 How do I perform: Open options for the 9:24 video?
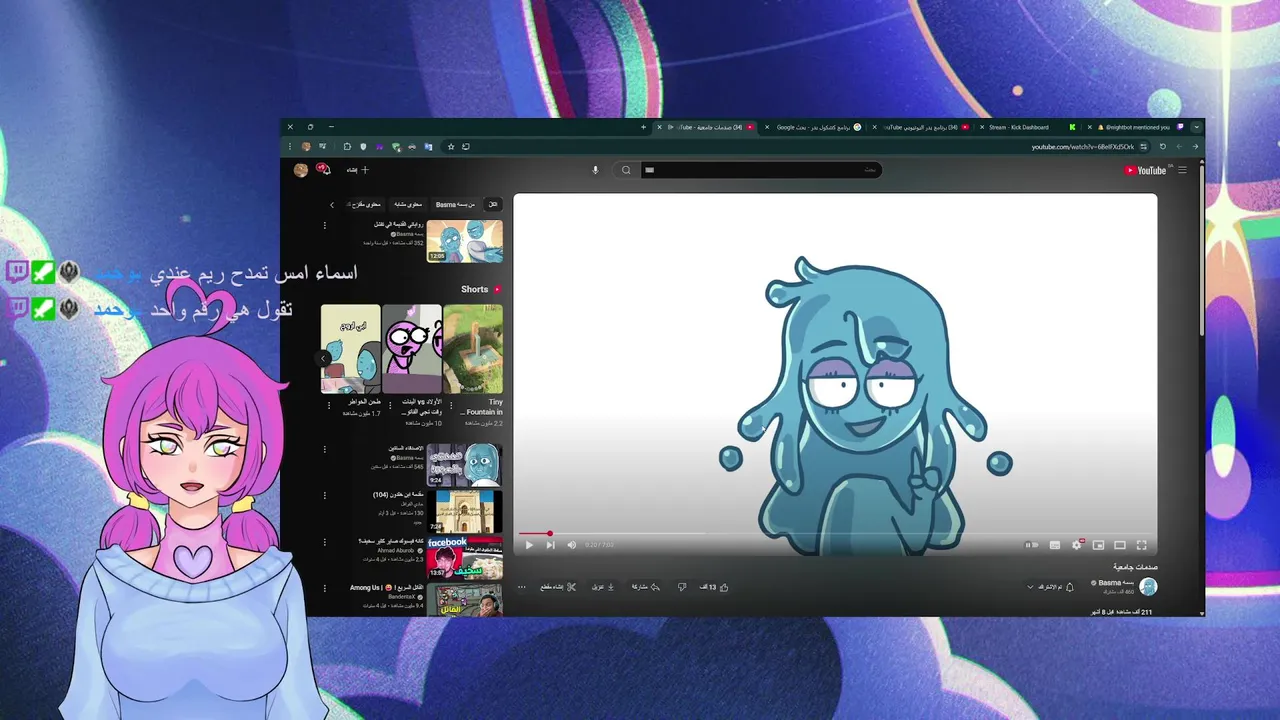point(324,449)
